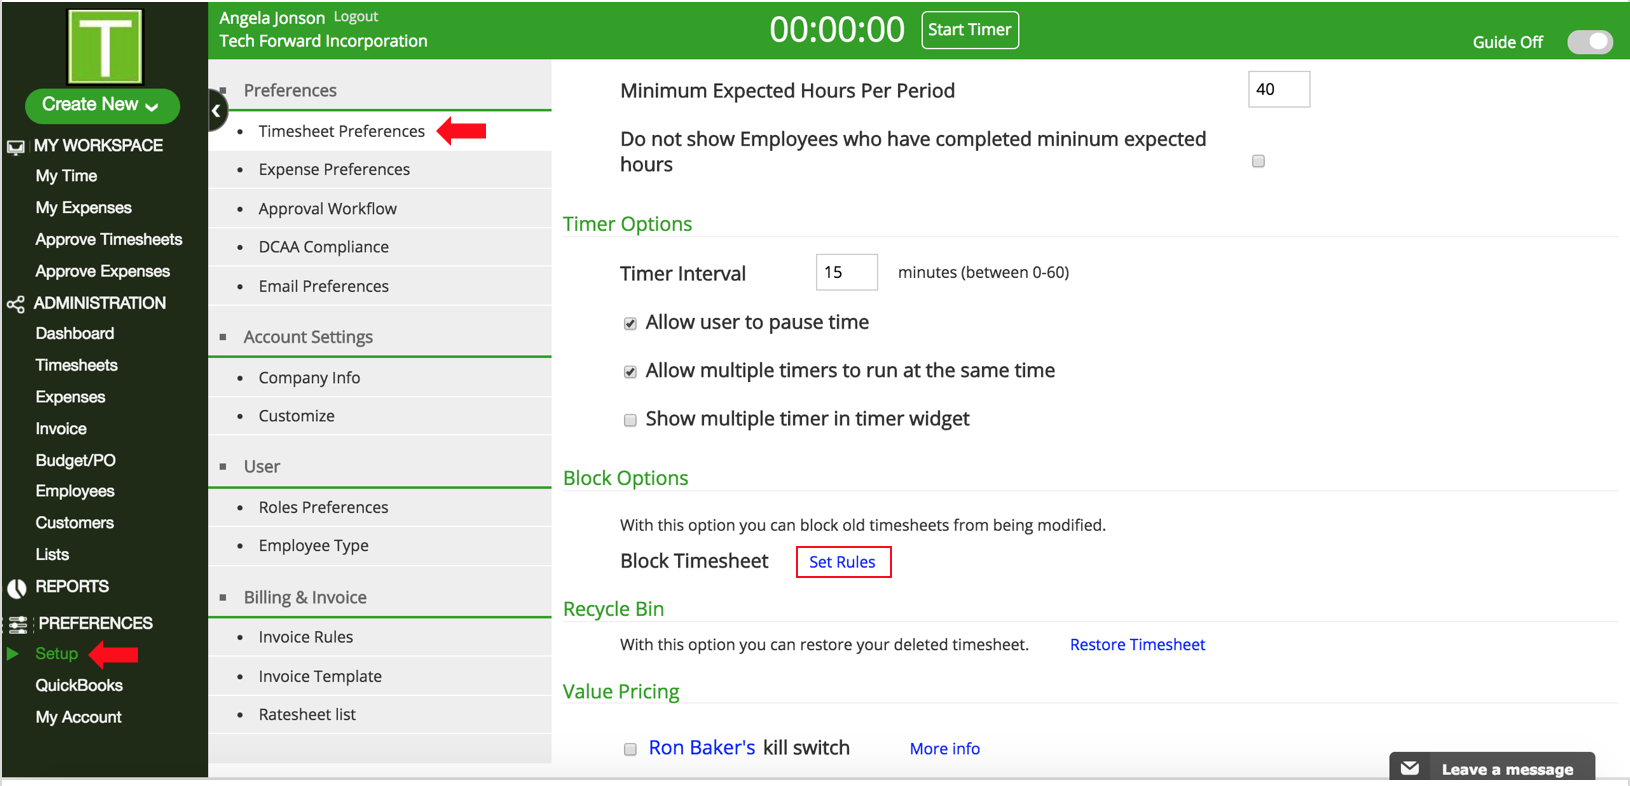The width and height of the screenshot is (1630, 786).
Task: Collapse the sidebar with the round arrow
Action: tap(216, 111)
